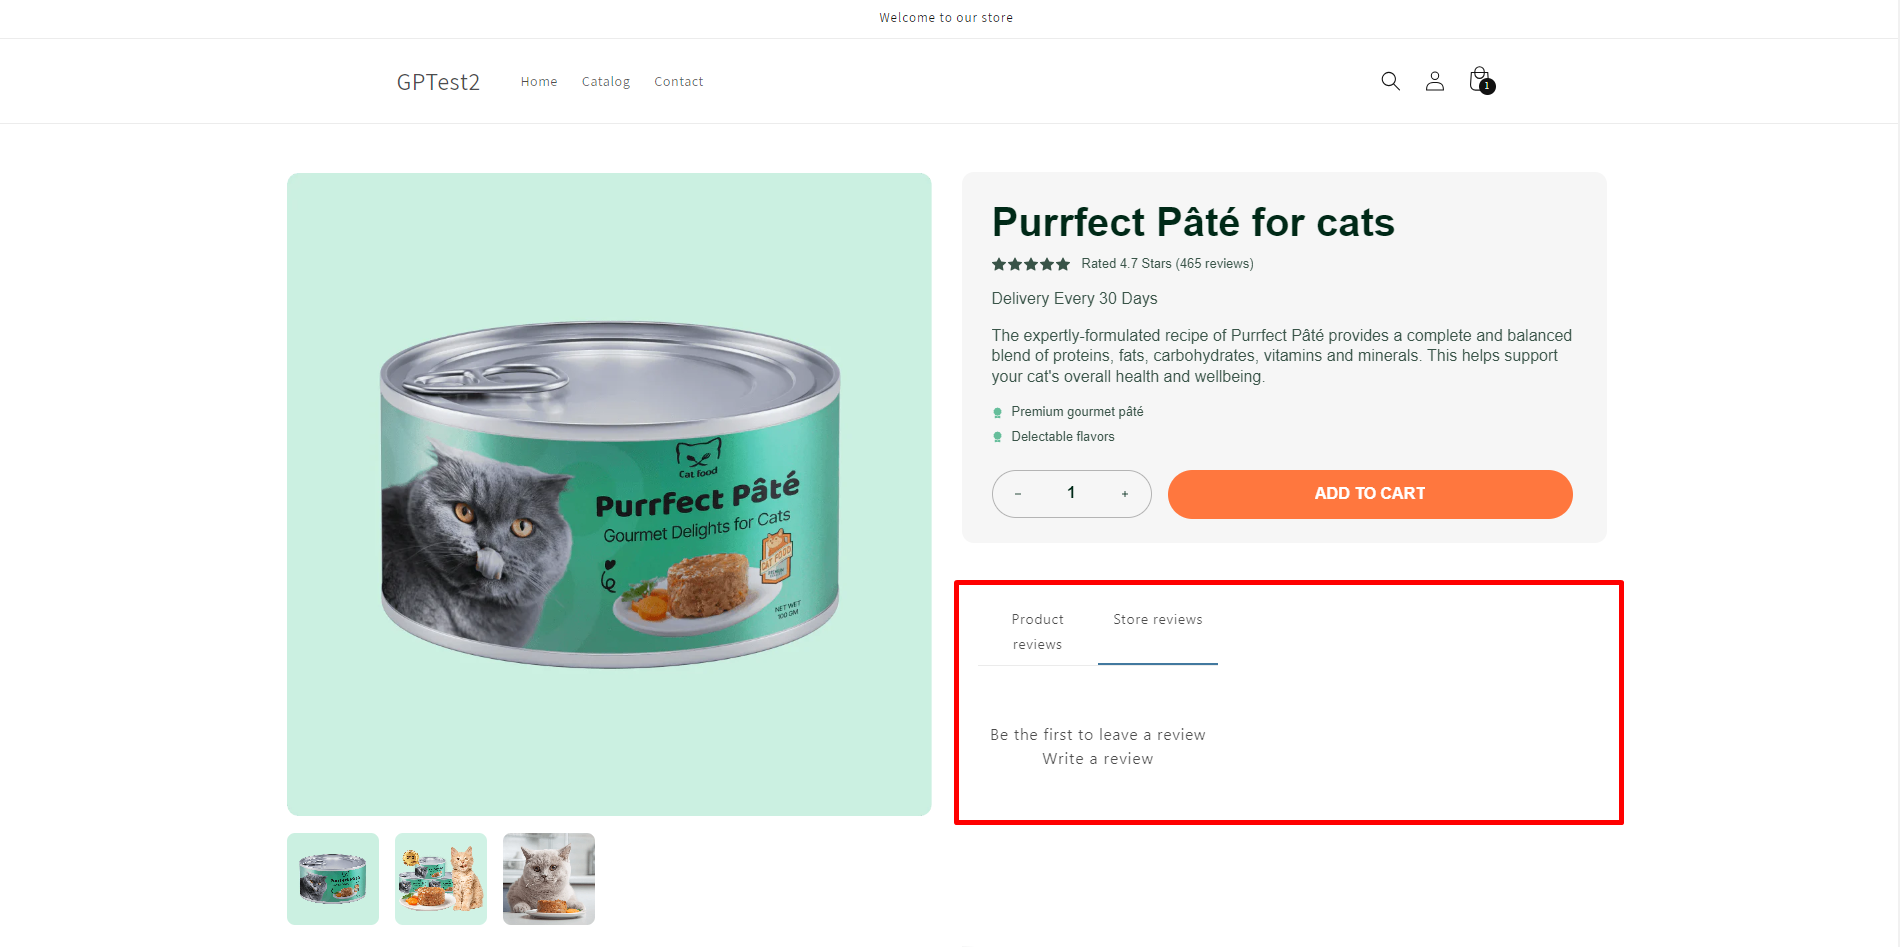Click the Rated 4.7 Stars reviews text
Image resolution: width=1900 pixels, height=947 pixels.
[1167, 264]
